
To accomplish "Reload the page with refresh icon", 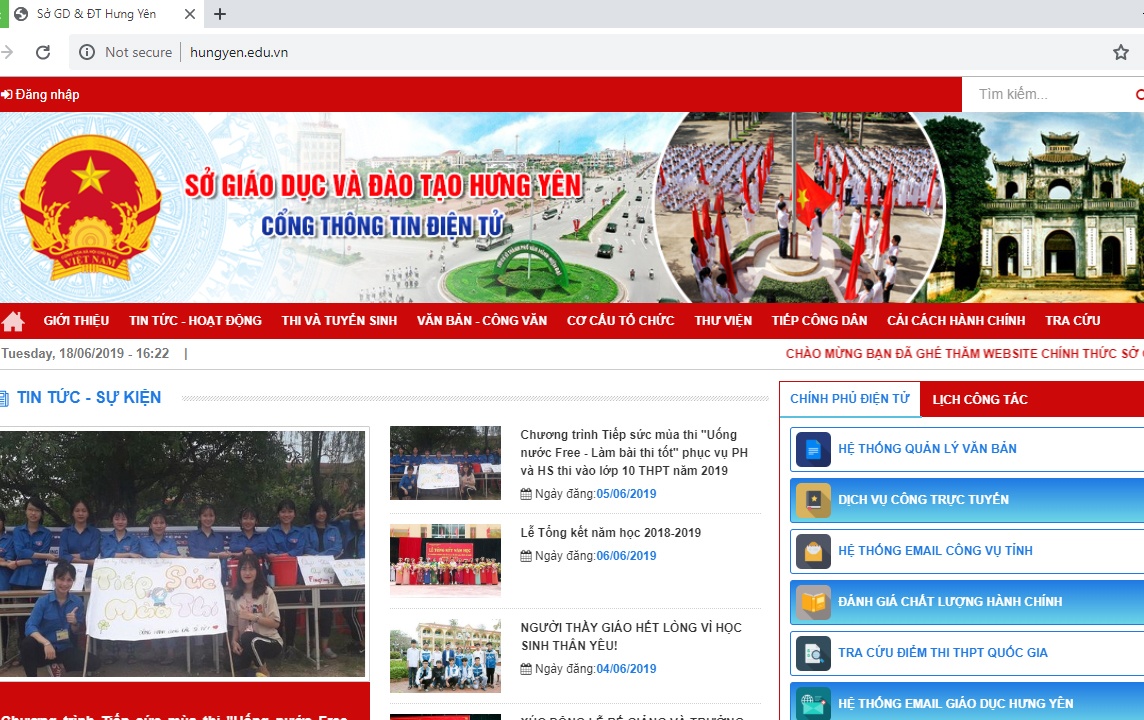I will (43, 52).
